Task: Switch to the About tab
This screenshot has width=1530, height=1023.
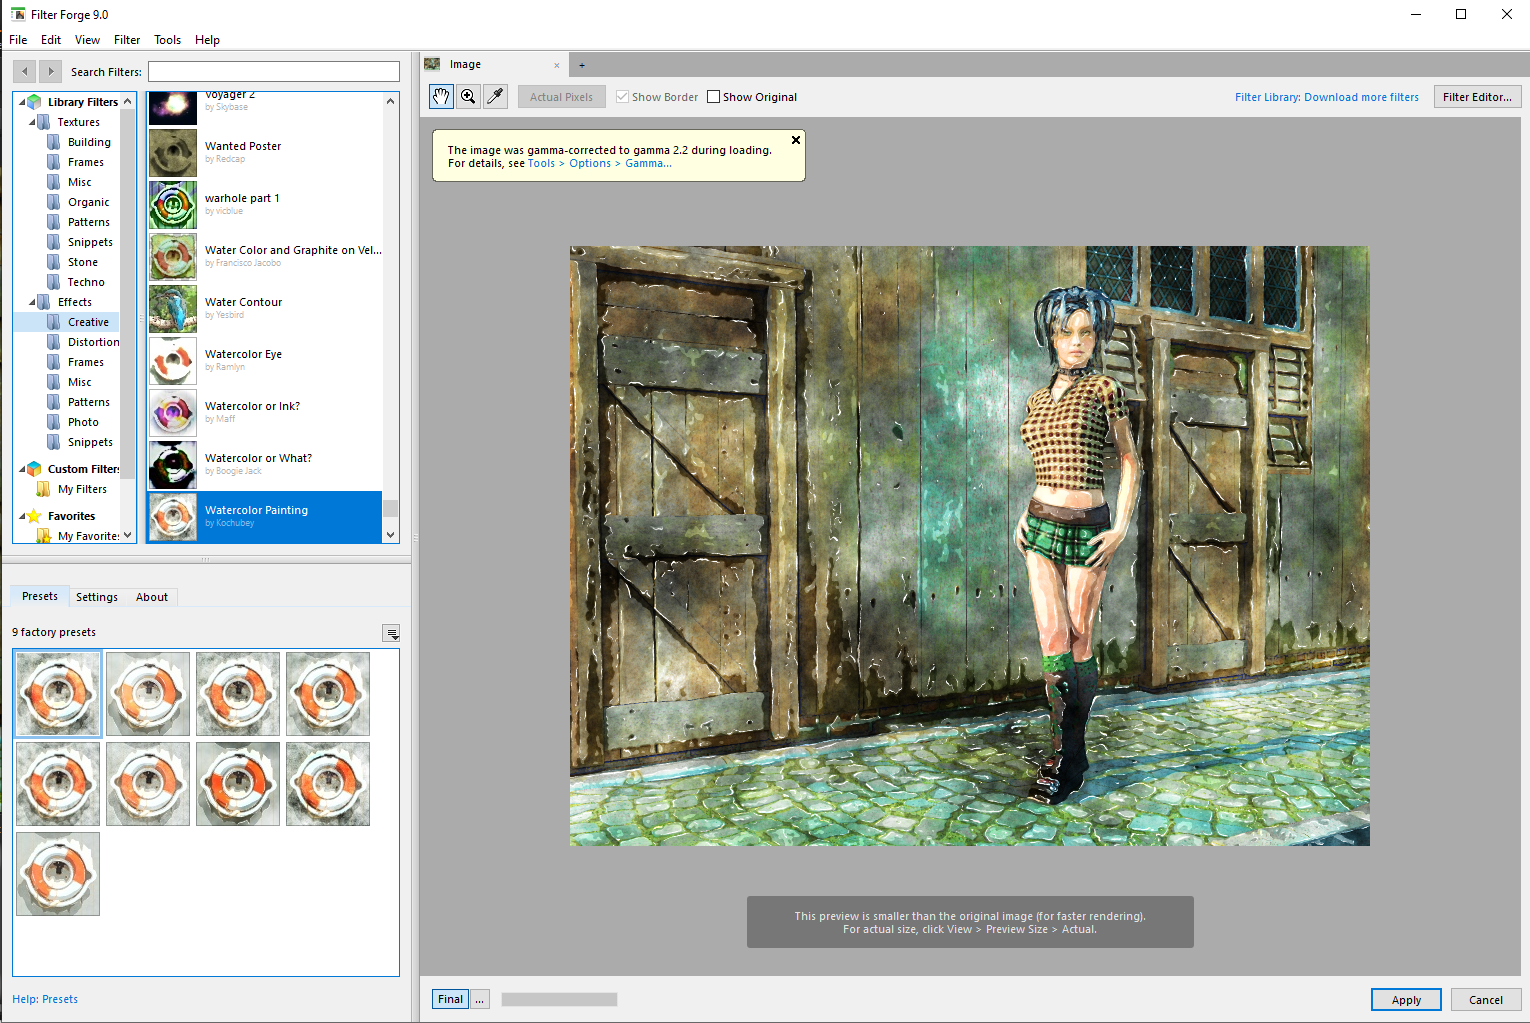Action: point(152,597)
